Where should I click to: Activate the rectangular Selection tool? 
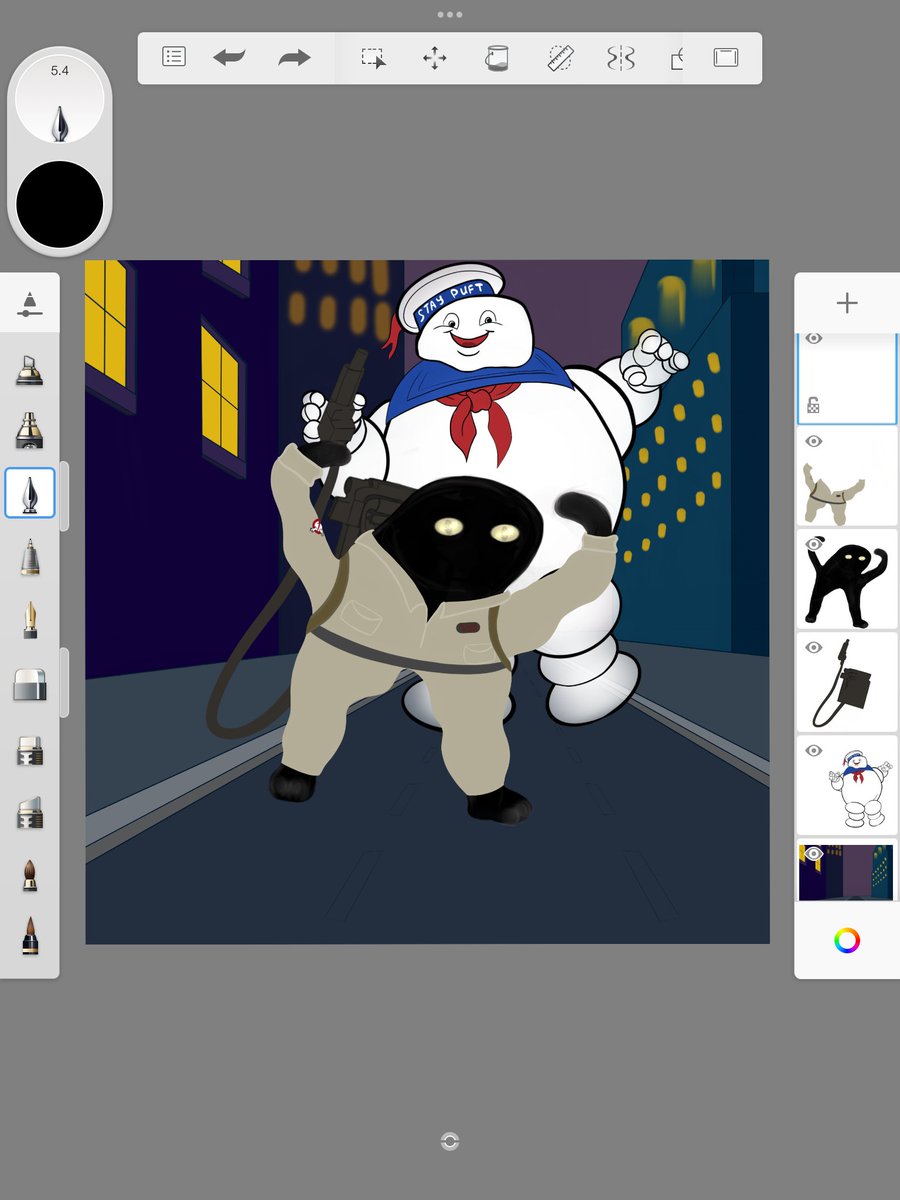pyautogui.click(x=373, y=58)
